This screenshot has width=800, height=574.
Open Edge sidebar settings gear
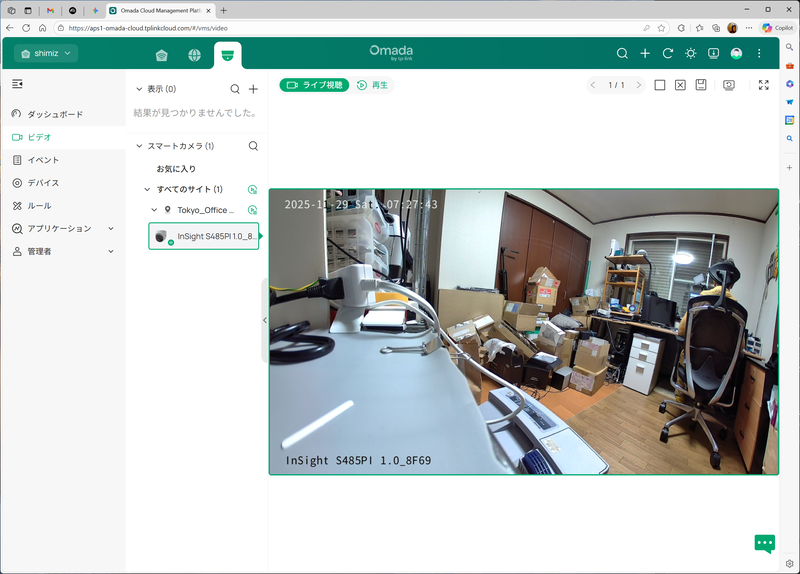[789, 564]
